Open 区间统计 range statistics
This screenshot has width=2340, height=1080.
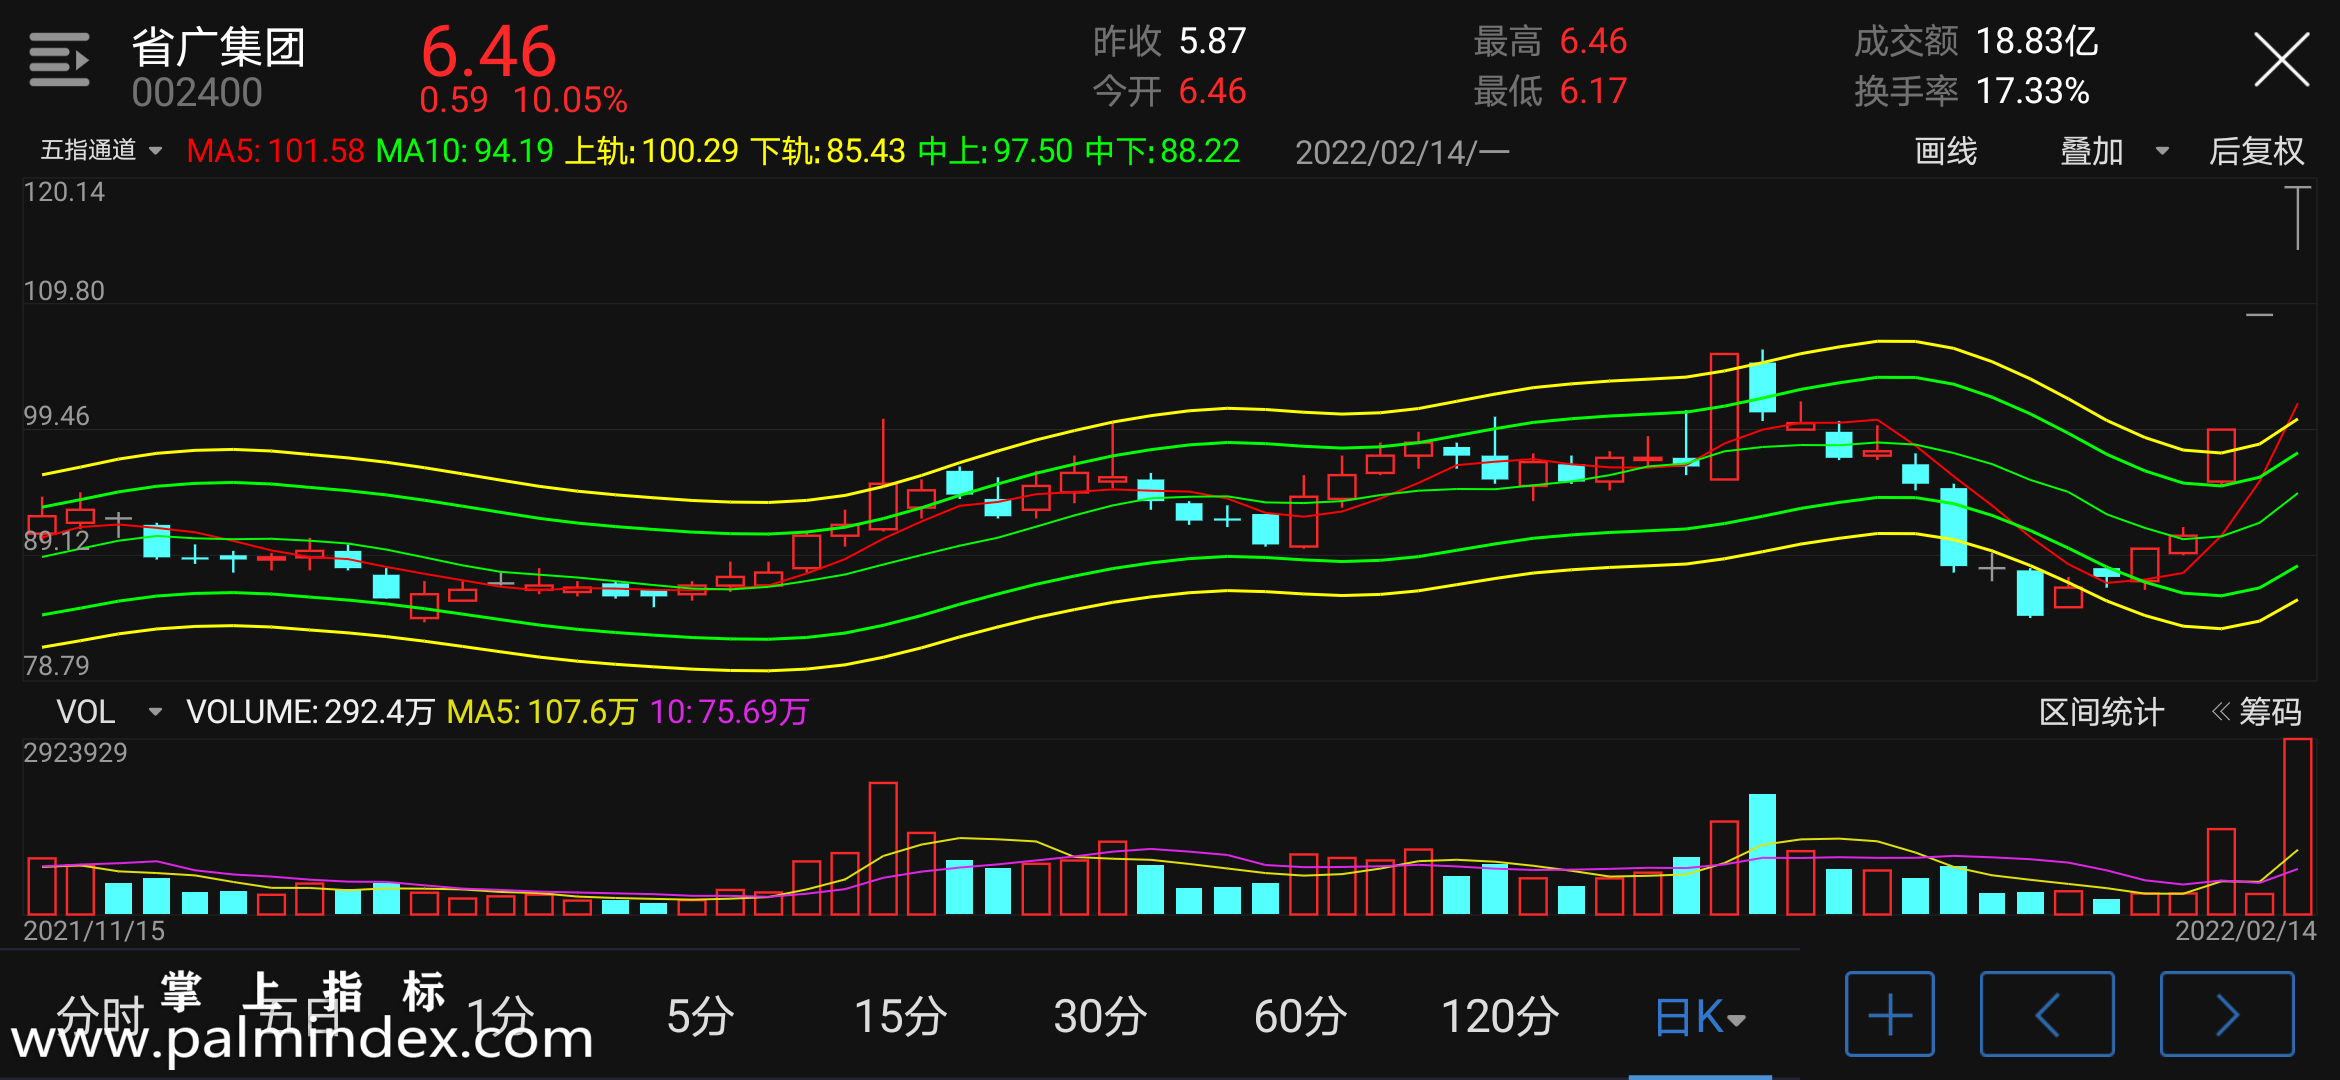pyautogui.click(x=2101, y=712)
